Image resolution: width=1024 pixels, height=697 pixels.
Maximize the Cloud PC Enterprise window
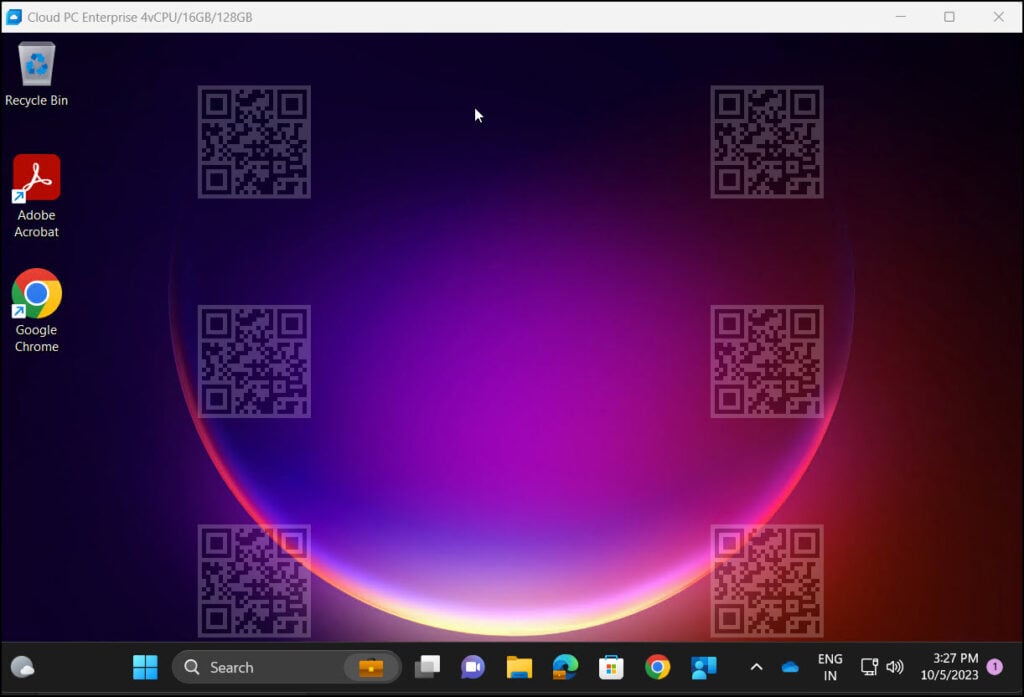coord(950,16)
